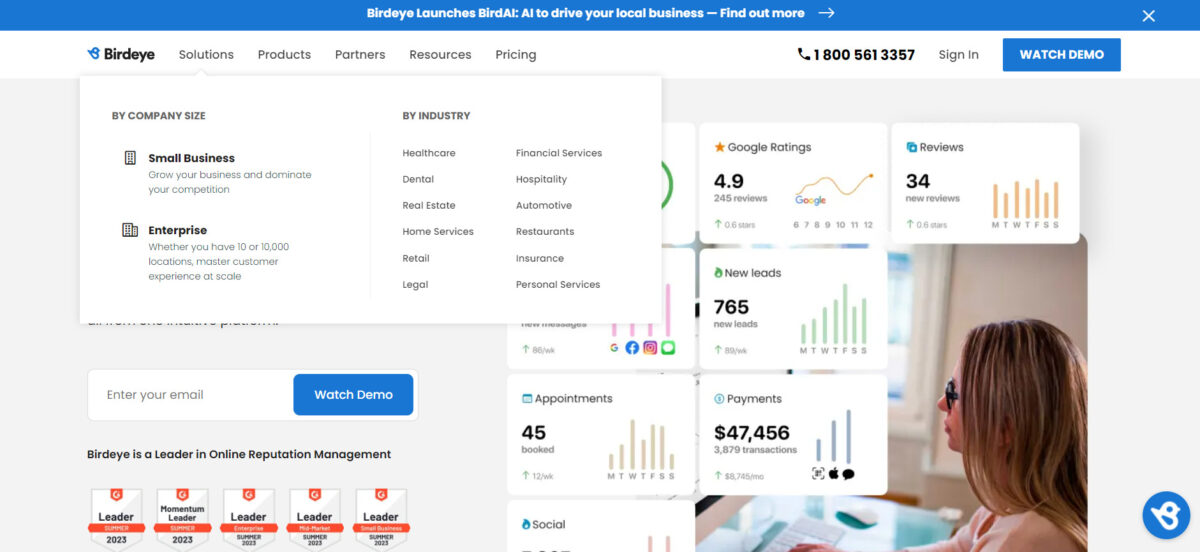
Task: Click the Instagram icon in messages card
Action: [650, 348]
